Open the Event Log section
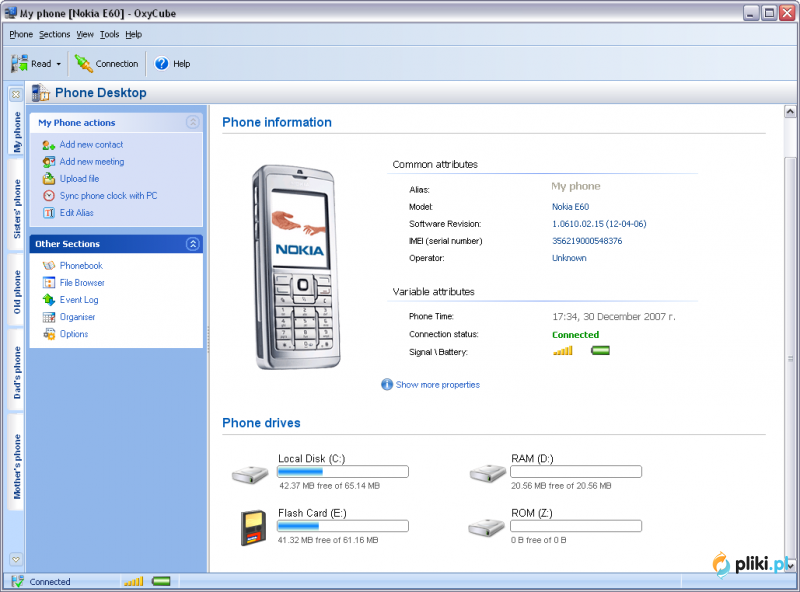The width and height of the screenshot is (800, 592). 79,300
